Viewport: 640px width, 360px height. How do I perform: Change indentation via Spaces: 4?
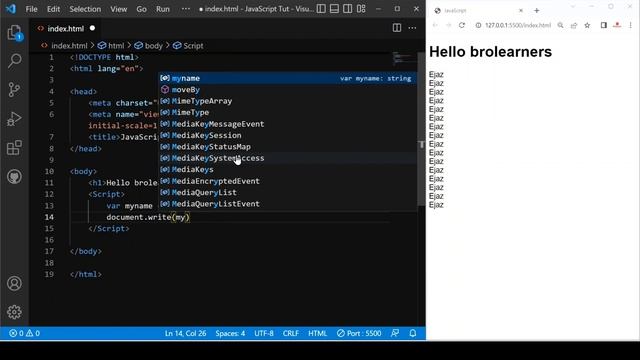(x=230, y=333)
